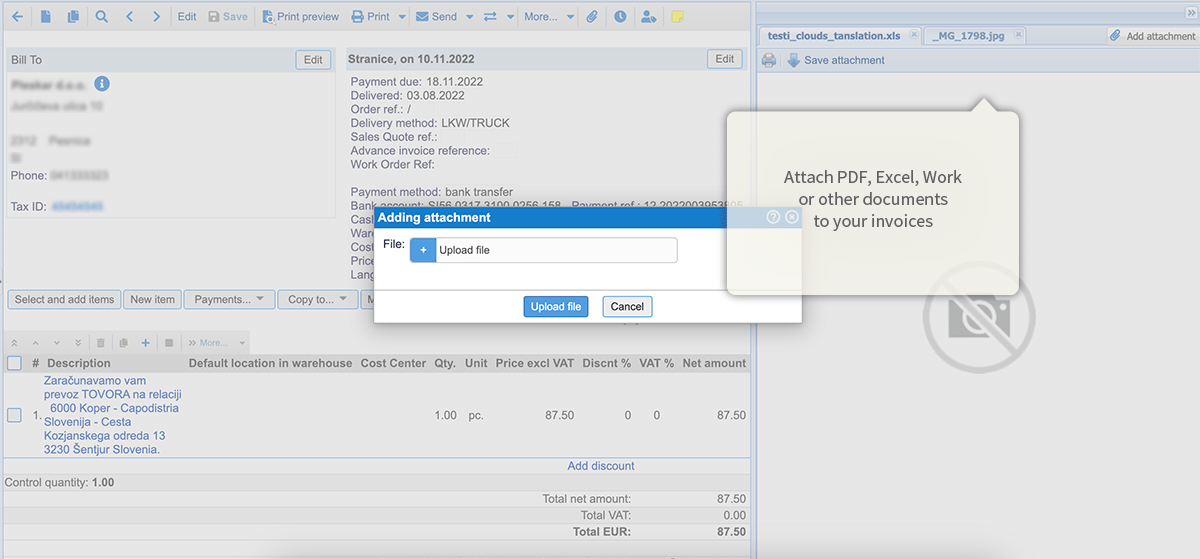1200x559 pixels.
Task: Close the Adding attachment dialog
Action: pyautogui.click(x=792, y=217)
